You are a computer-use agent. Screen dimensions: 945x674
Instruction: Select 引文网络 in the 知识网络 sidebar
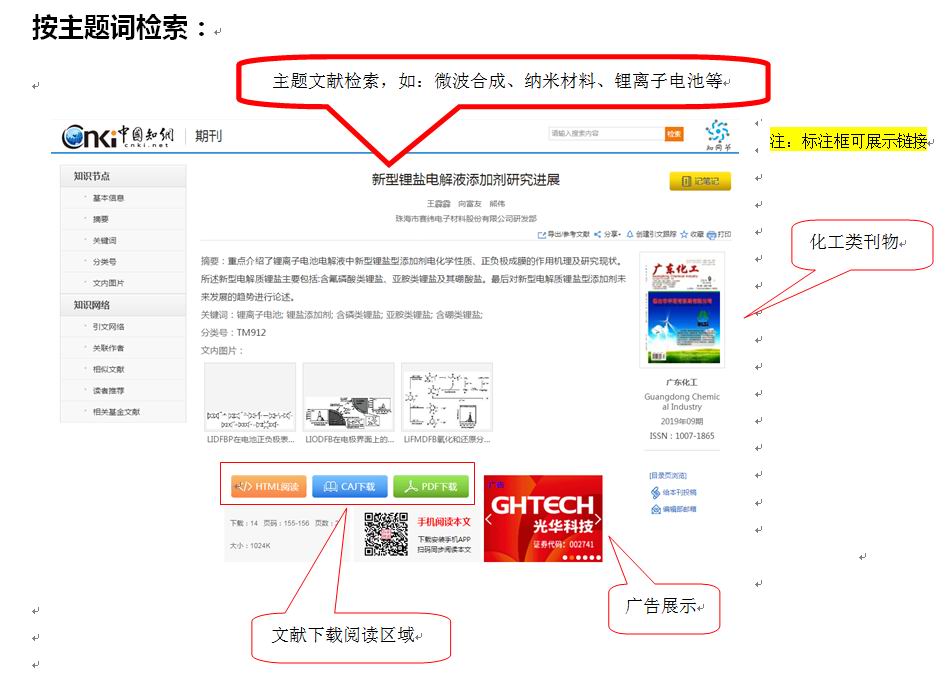click(108, 327)
